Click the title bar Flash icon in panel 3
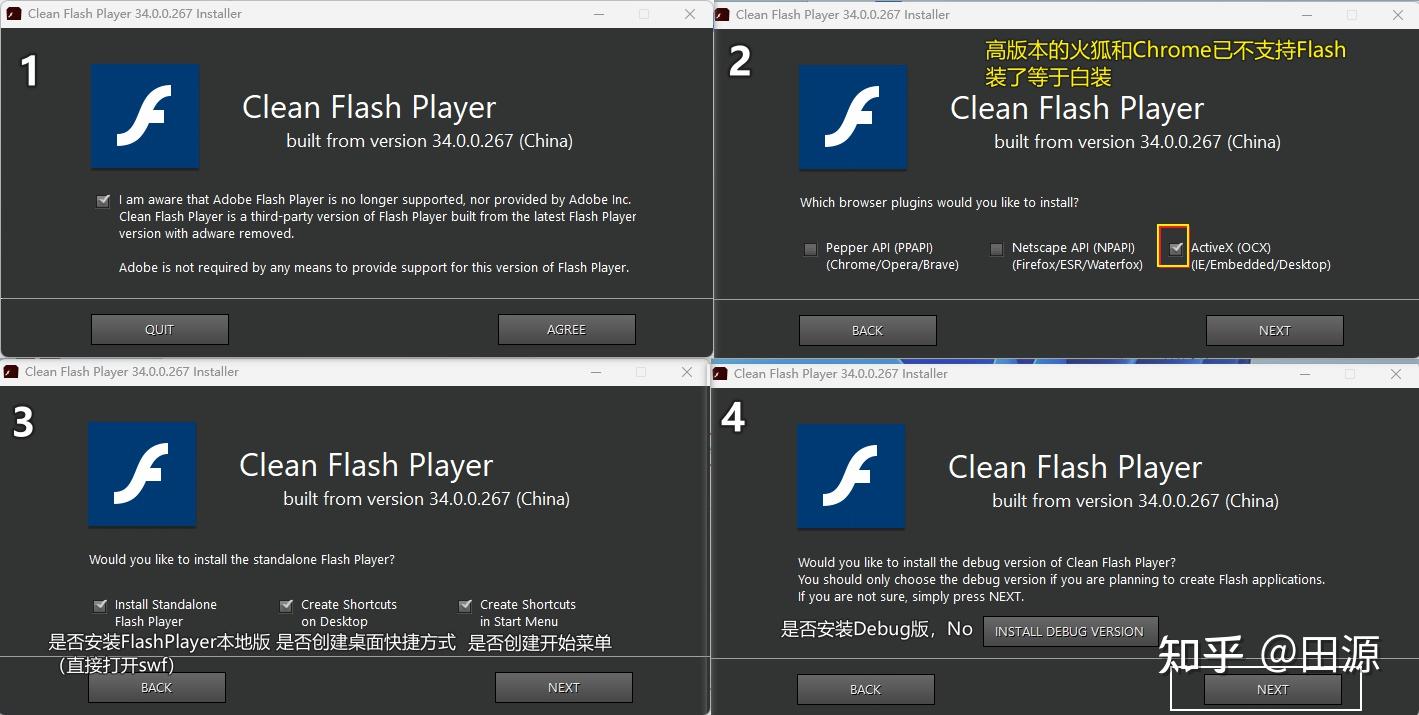Image resolution: width=1419 pixels, height=715 pixels. point(11,371)
